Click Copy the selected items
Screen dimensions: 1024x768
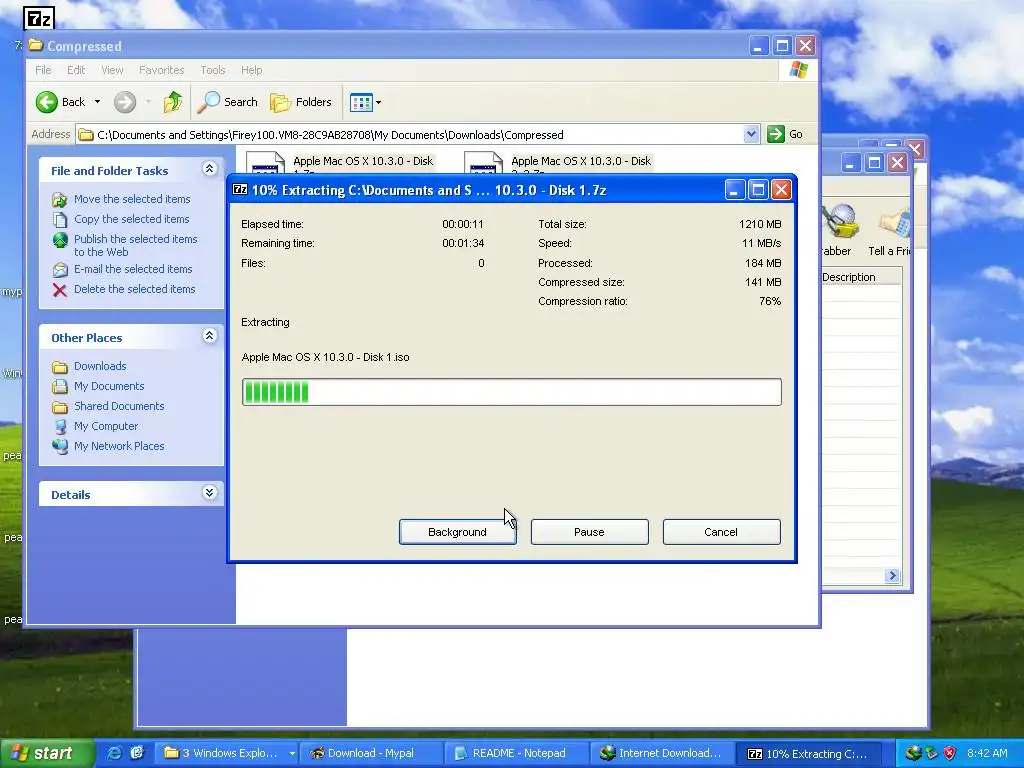131,219
